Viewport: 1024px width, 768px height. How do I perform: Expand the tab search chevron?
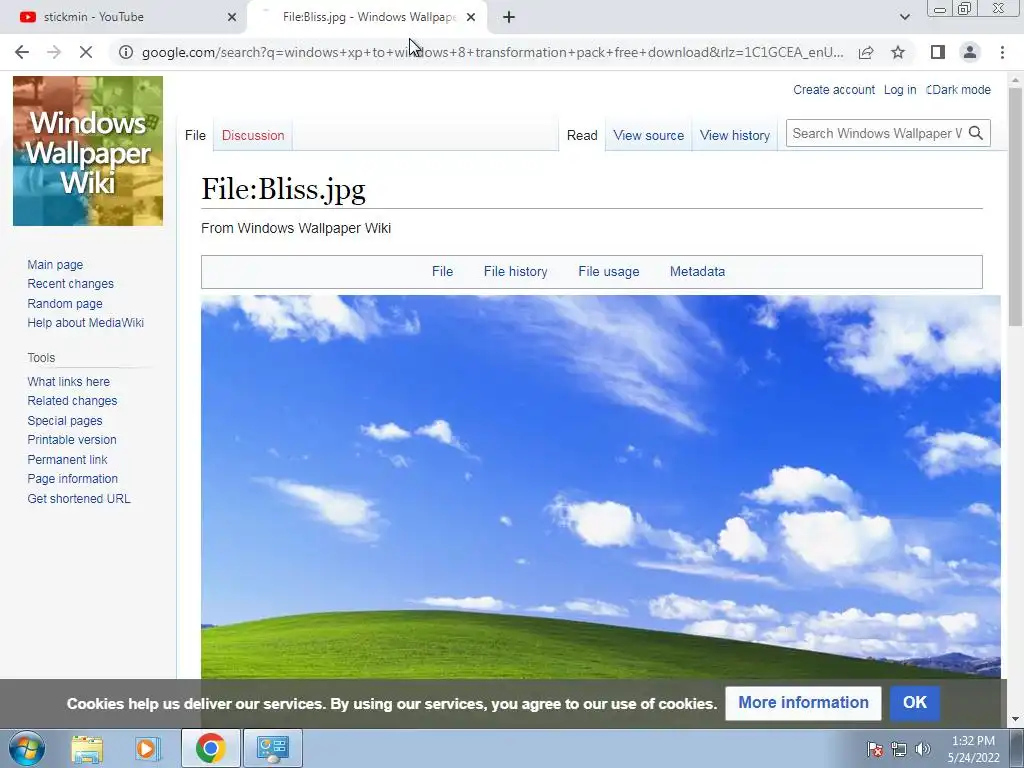(904, 17)
